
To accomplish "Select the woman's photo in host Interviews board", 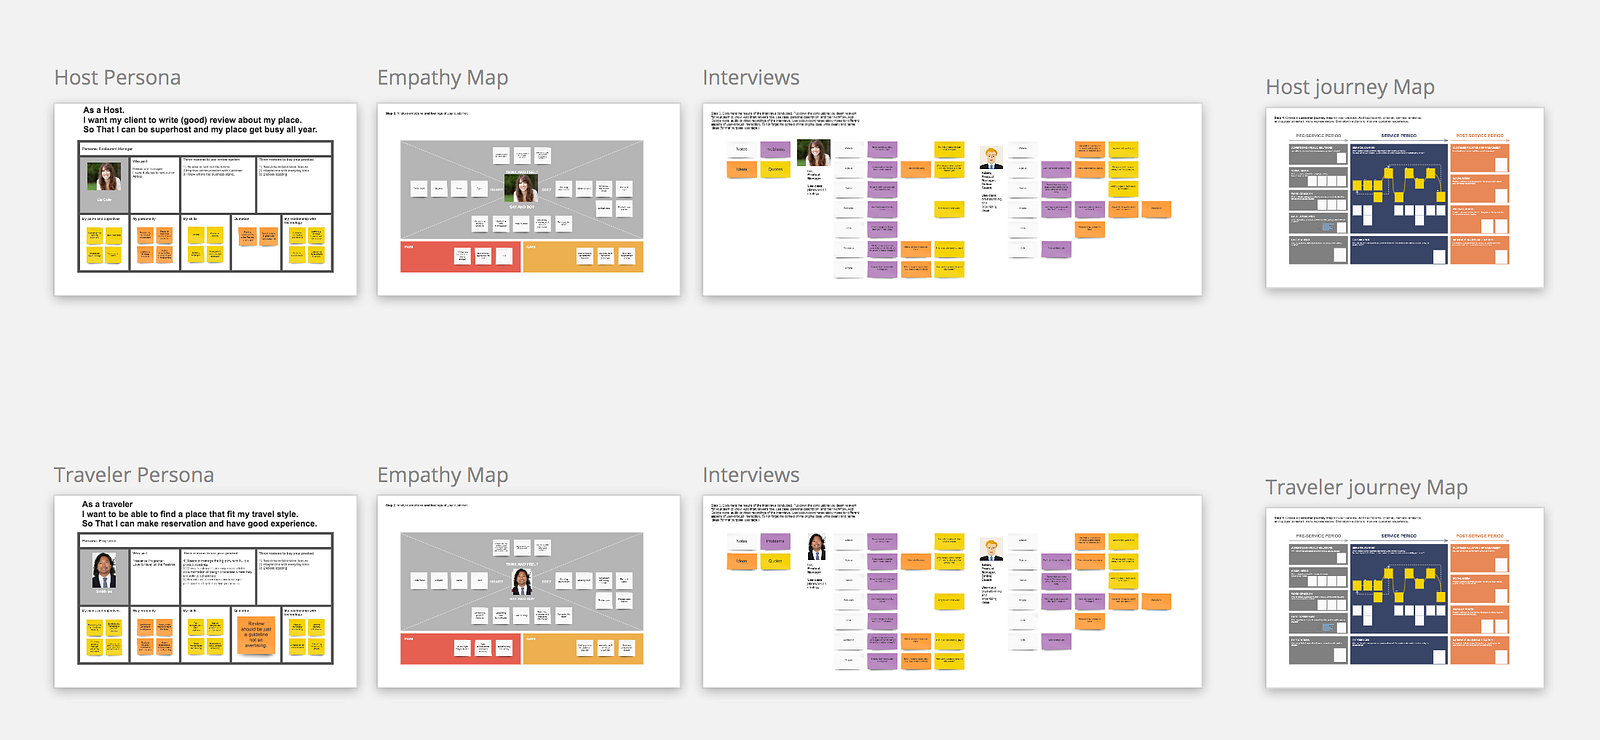I will (x=813, y=153).
